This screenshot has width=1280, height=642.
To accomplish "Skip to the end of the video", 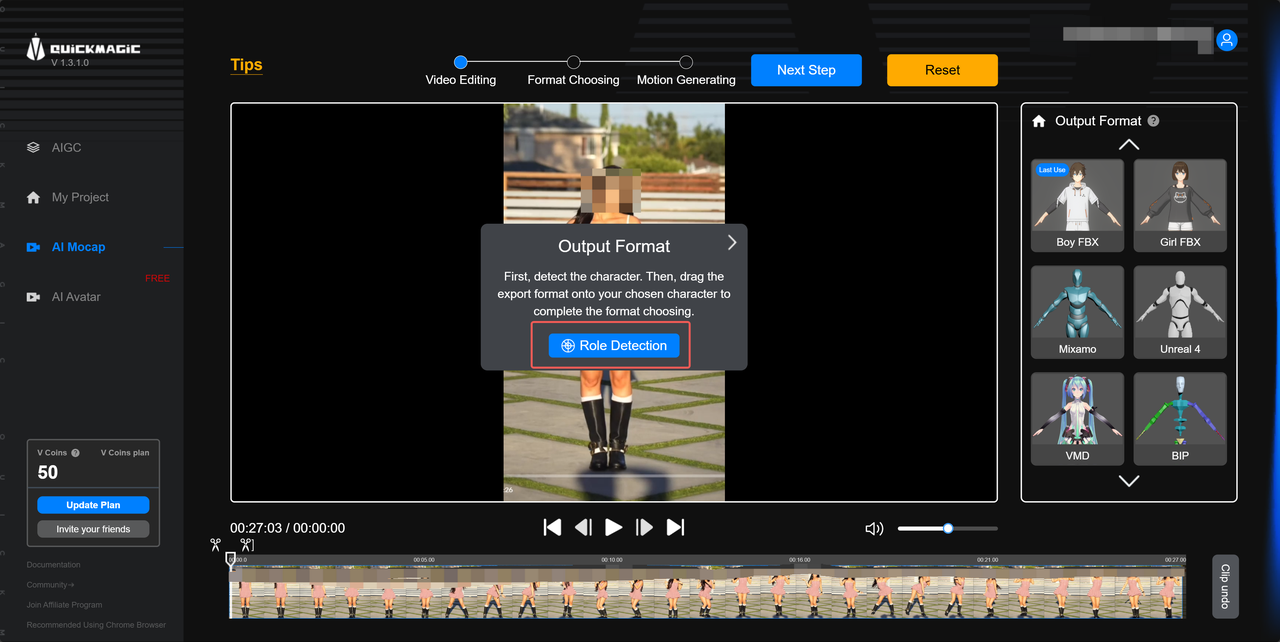I will 676,527.
